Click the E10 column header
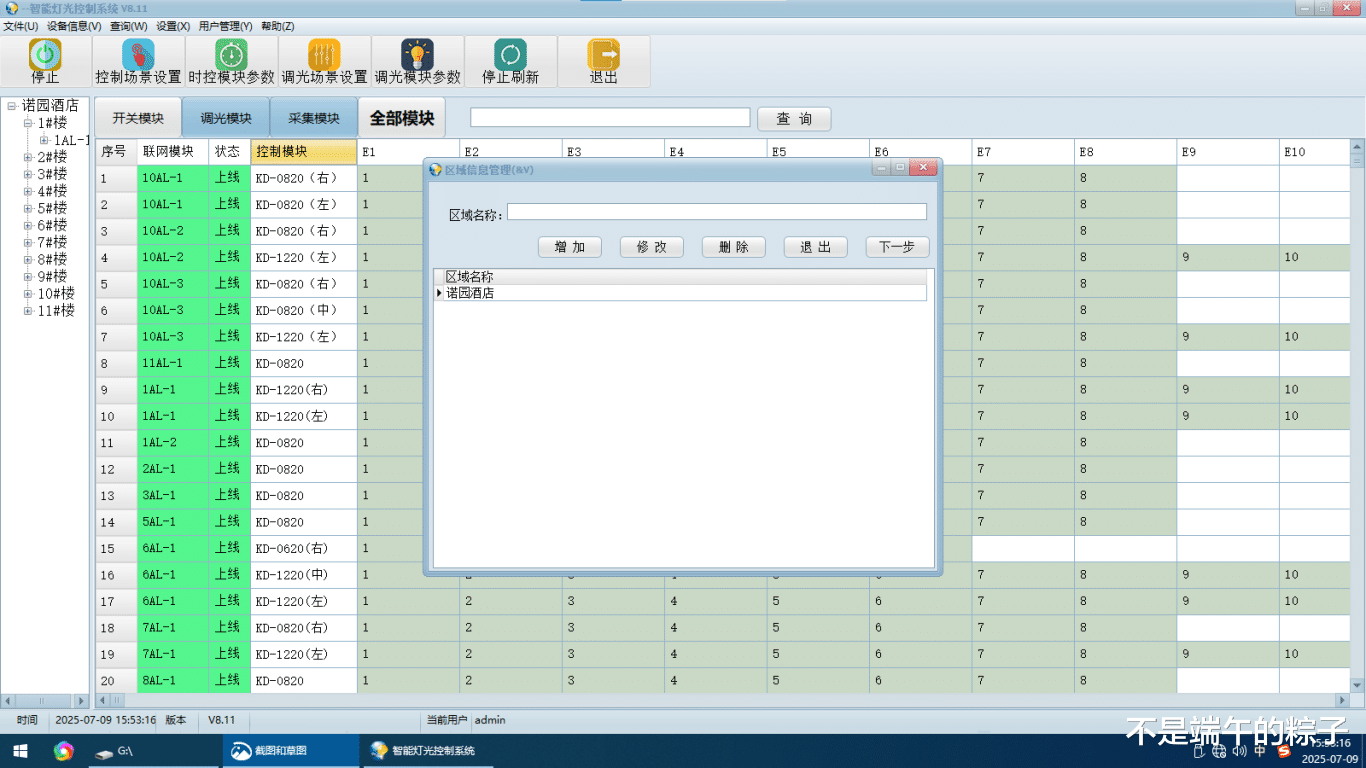The image size is (1366, 768). tap(1314, 152)
